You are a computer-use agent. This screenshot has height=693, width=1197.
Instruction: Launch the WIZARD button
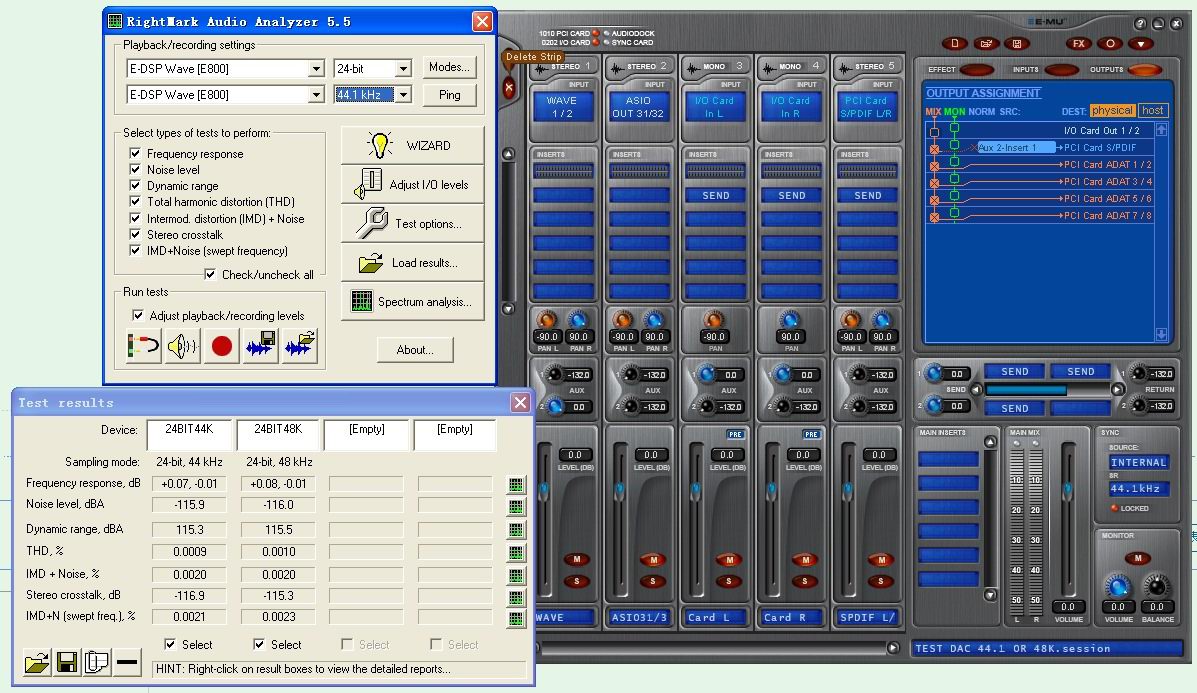412,145
